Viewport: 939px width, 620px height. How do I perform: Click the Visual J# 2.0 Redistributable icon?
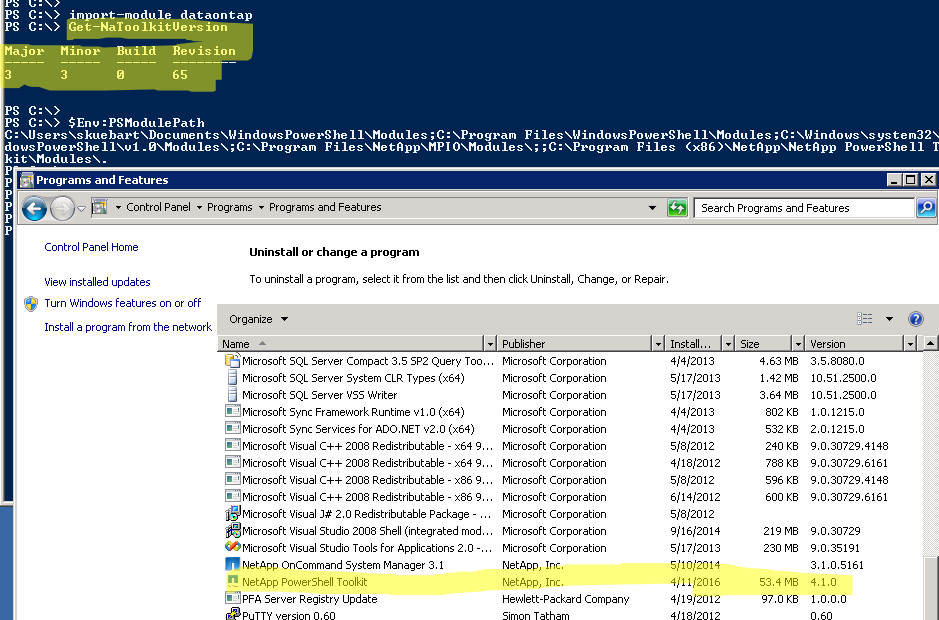(x=232, y=513)
